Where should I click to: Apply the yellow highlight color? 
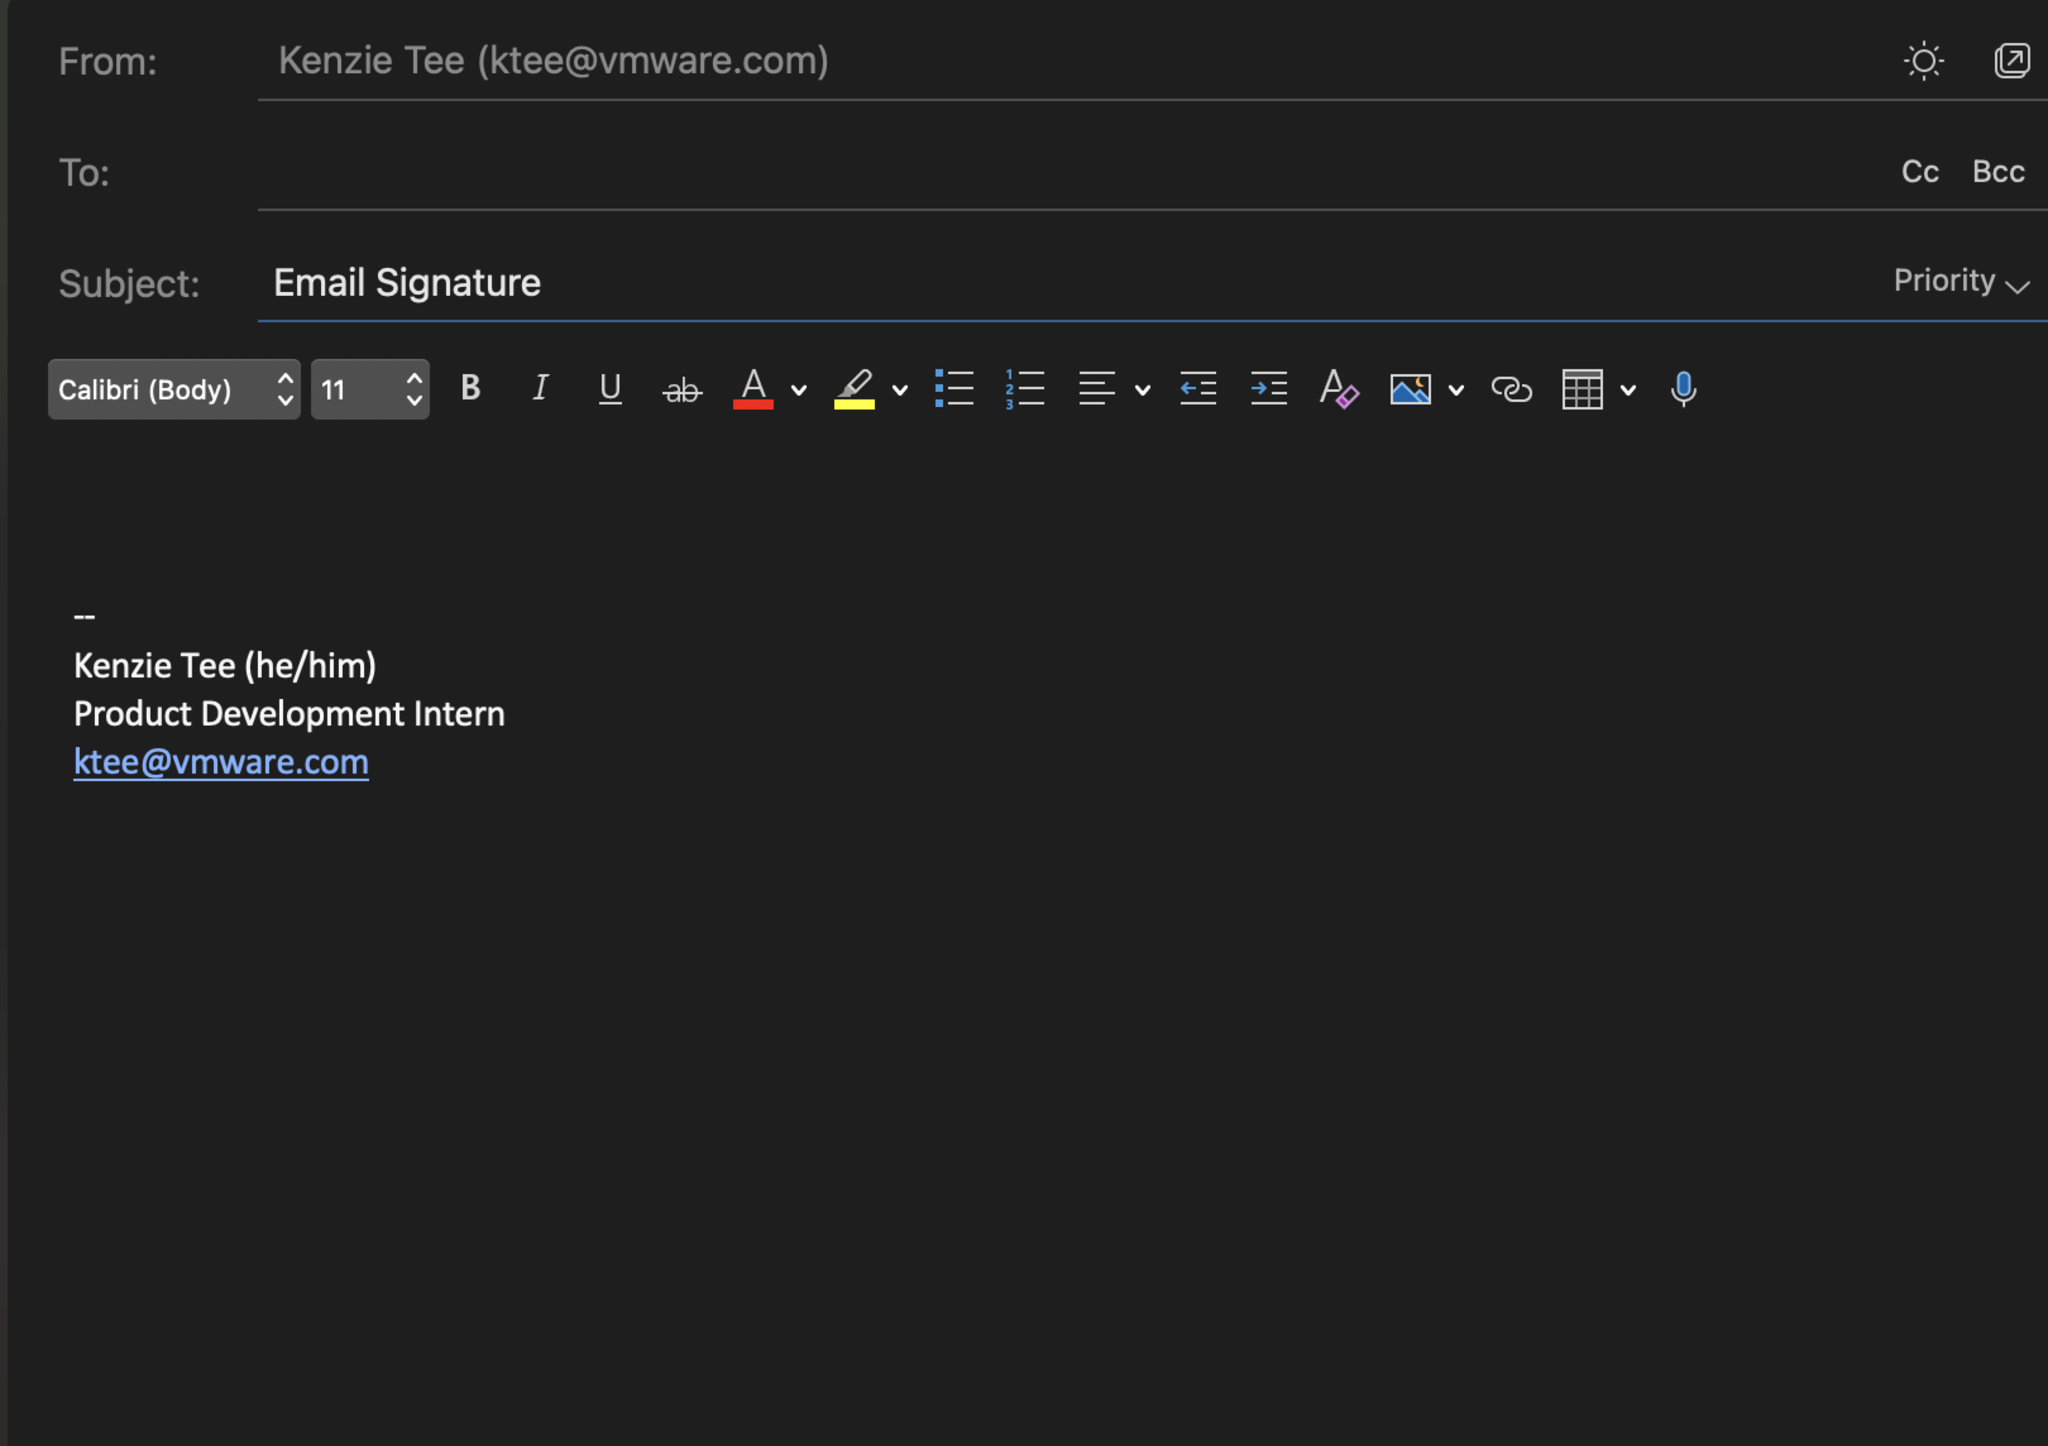pos(854,389)
